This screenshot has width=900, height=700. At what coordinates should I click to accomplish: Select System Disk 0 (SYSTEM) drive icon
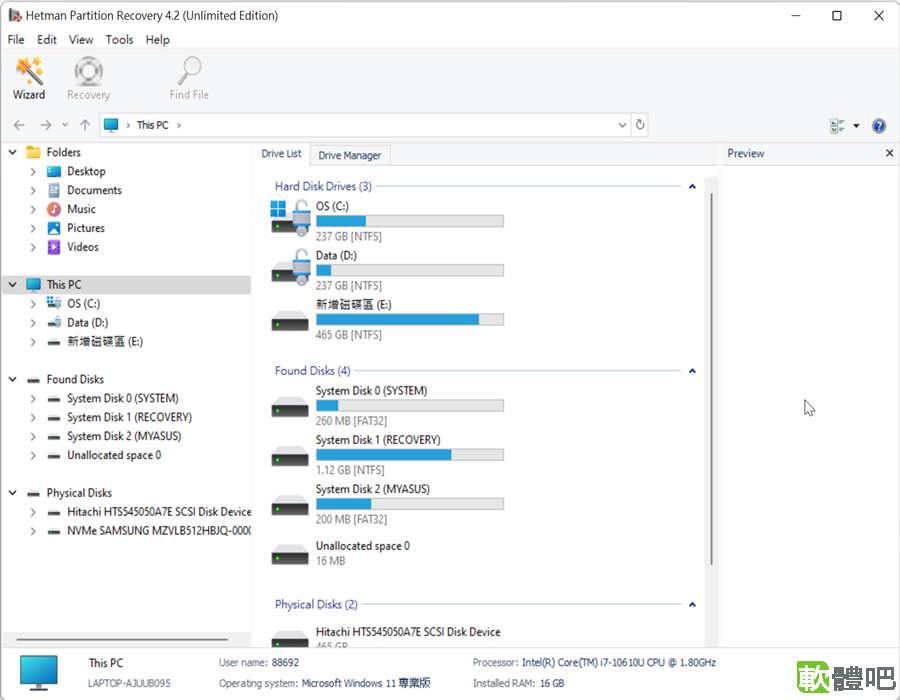(290, 407)
